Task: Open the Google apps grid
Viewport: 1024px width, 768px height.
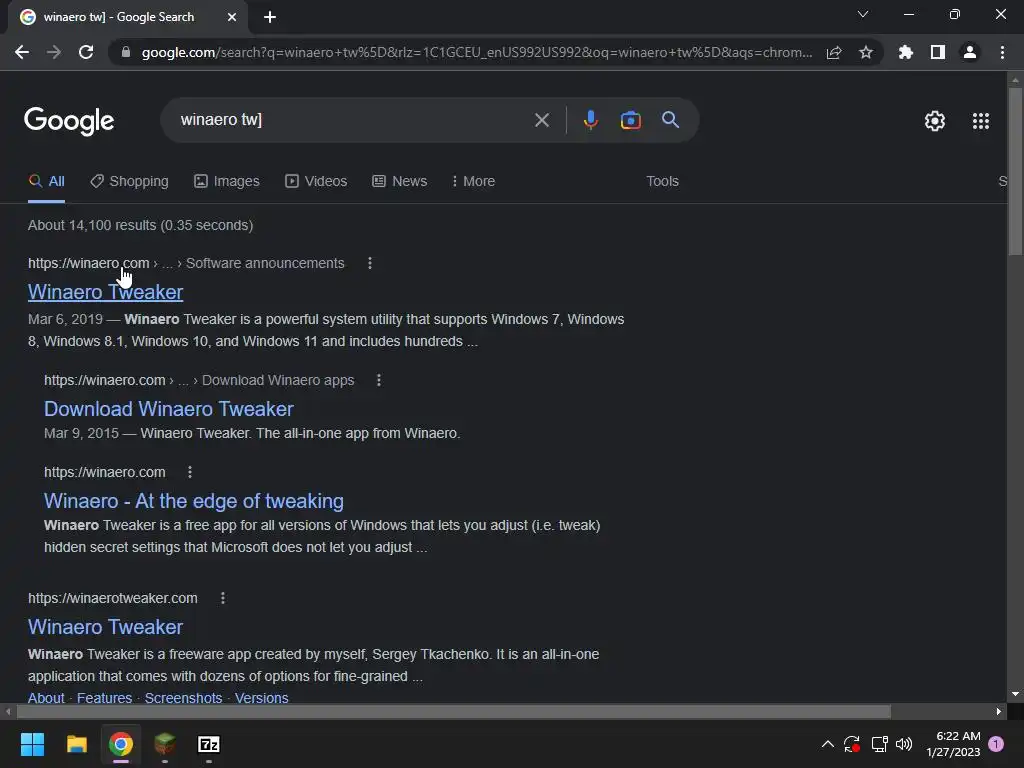Action: tap(981, 121)
